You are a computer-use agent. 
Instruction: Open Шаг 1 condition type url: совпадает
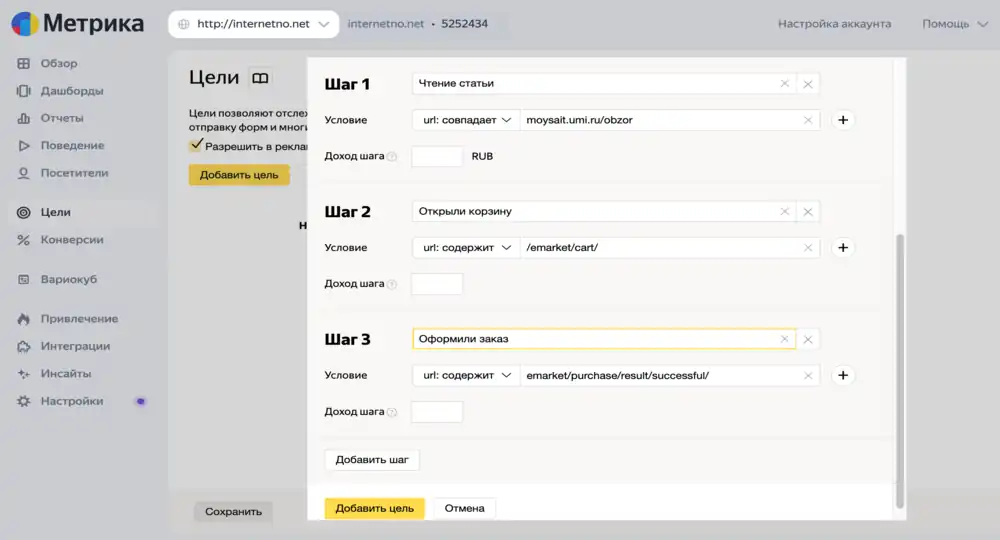click(x=466, y=120)
